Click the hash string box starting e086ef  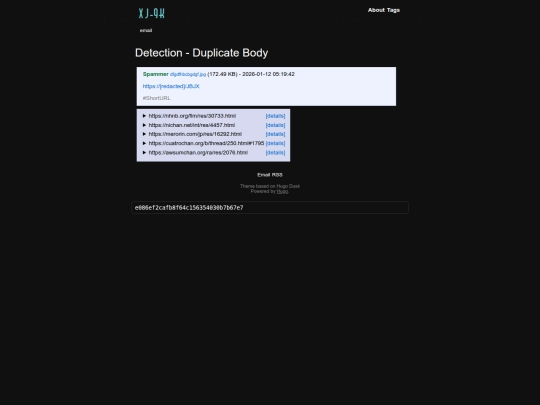point(270,208)
